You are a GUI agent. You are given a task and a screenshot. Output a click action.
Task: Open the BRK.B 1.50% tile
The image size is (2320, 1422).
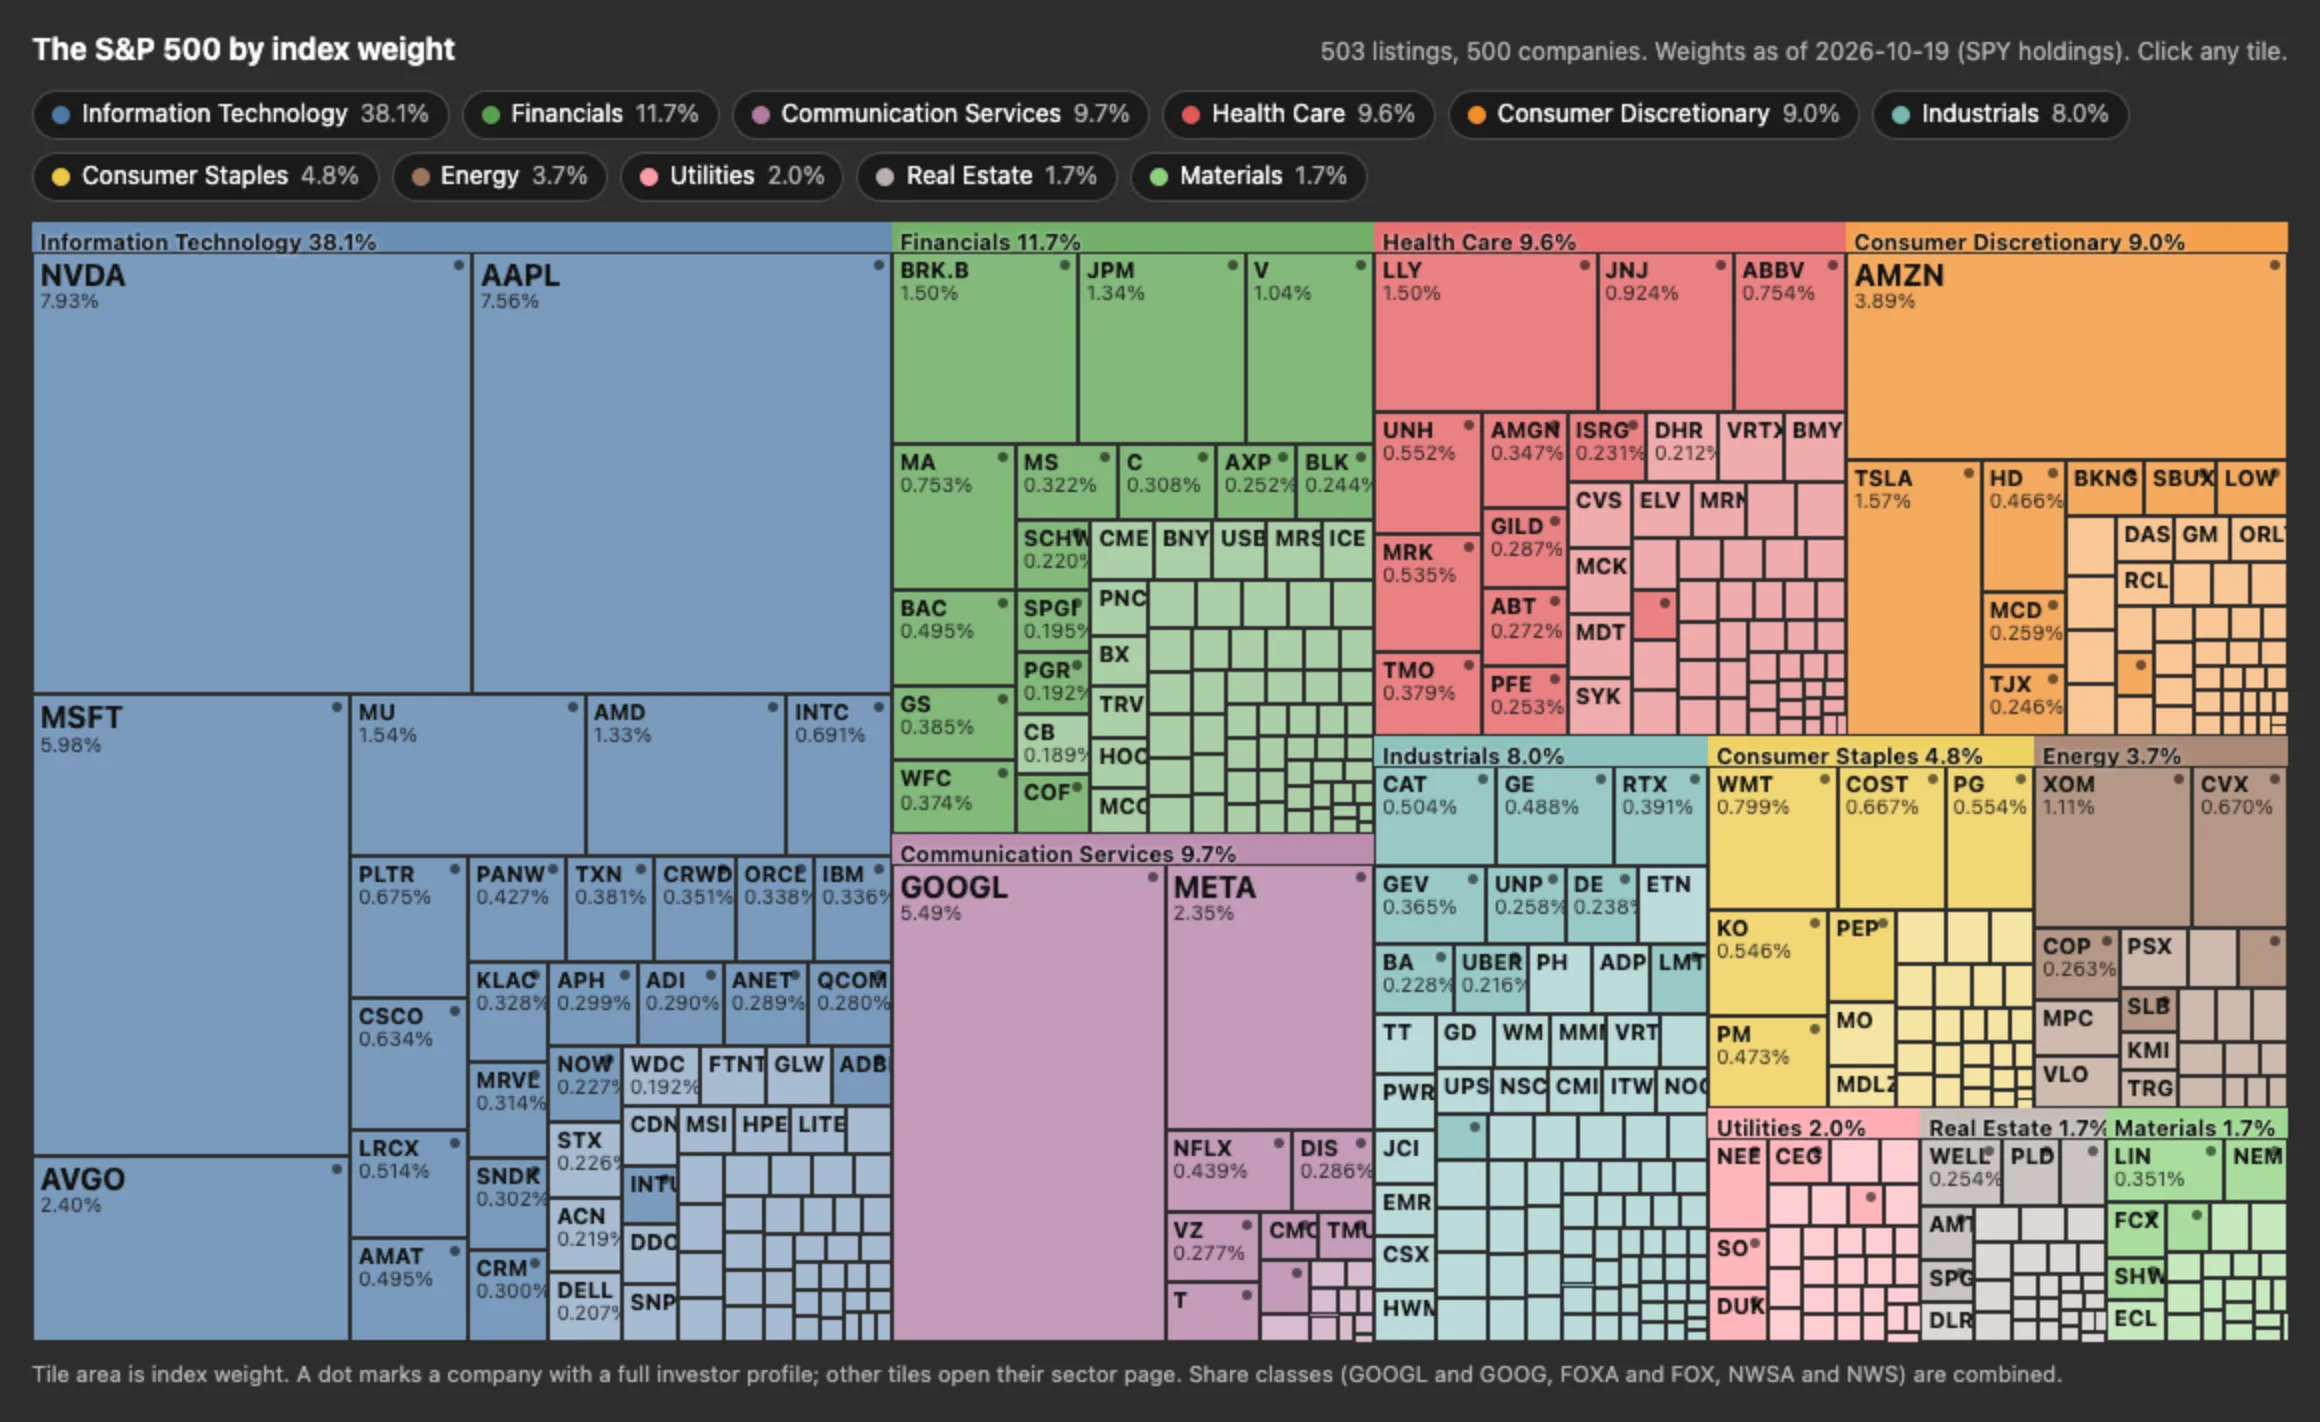pos(985,347)
